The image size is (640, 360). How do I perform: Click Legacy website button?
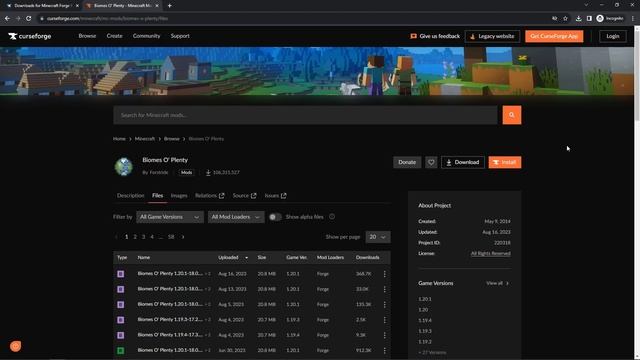(x=492, y=36)
